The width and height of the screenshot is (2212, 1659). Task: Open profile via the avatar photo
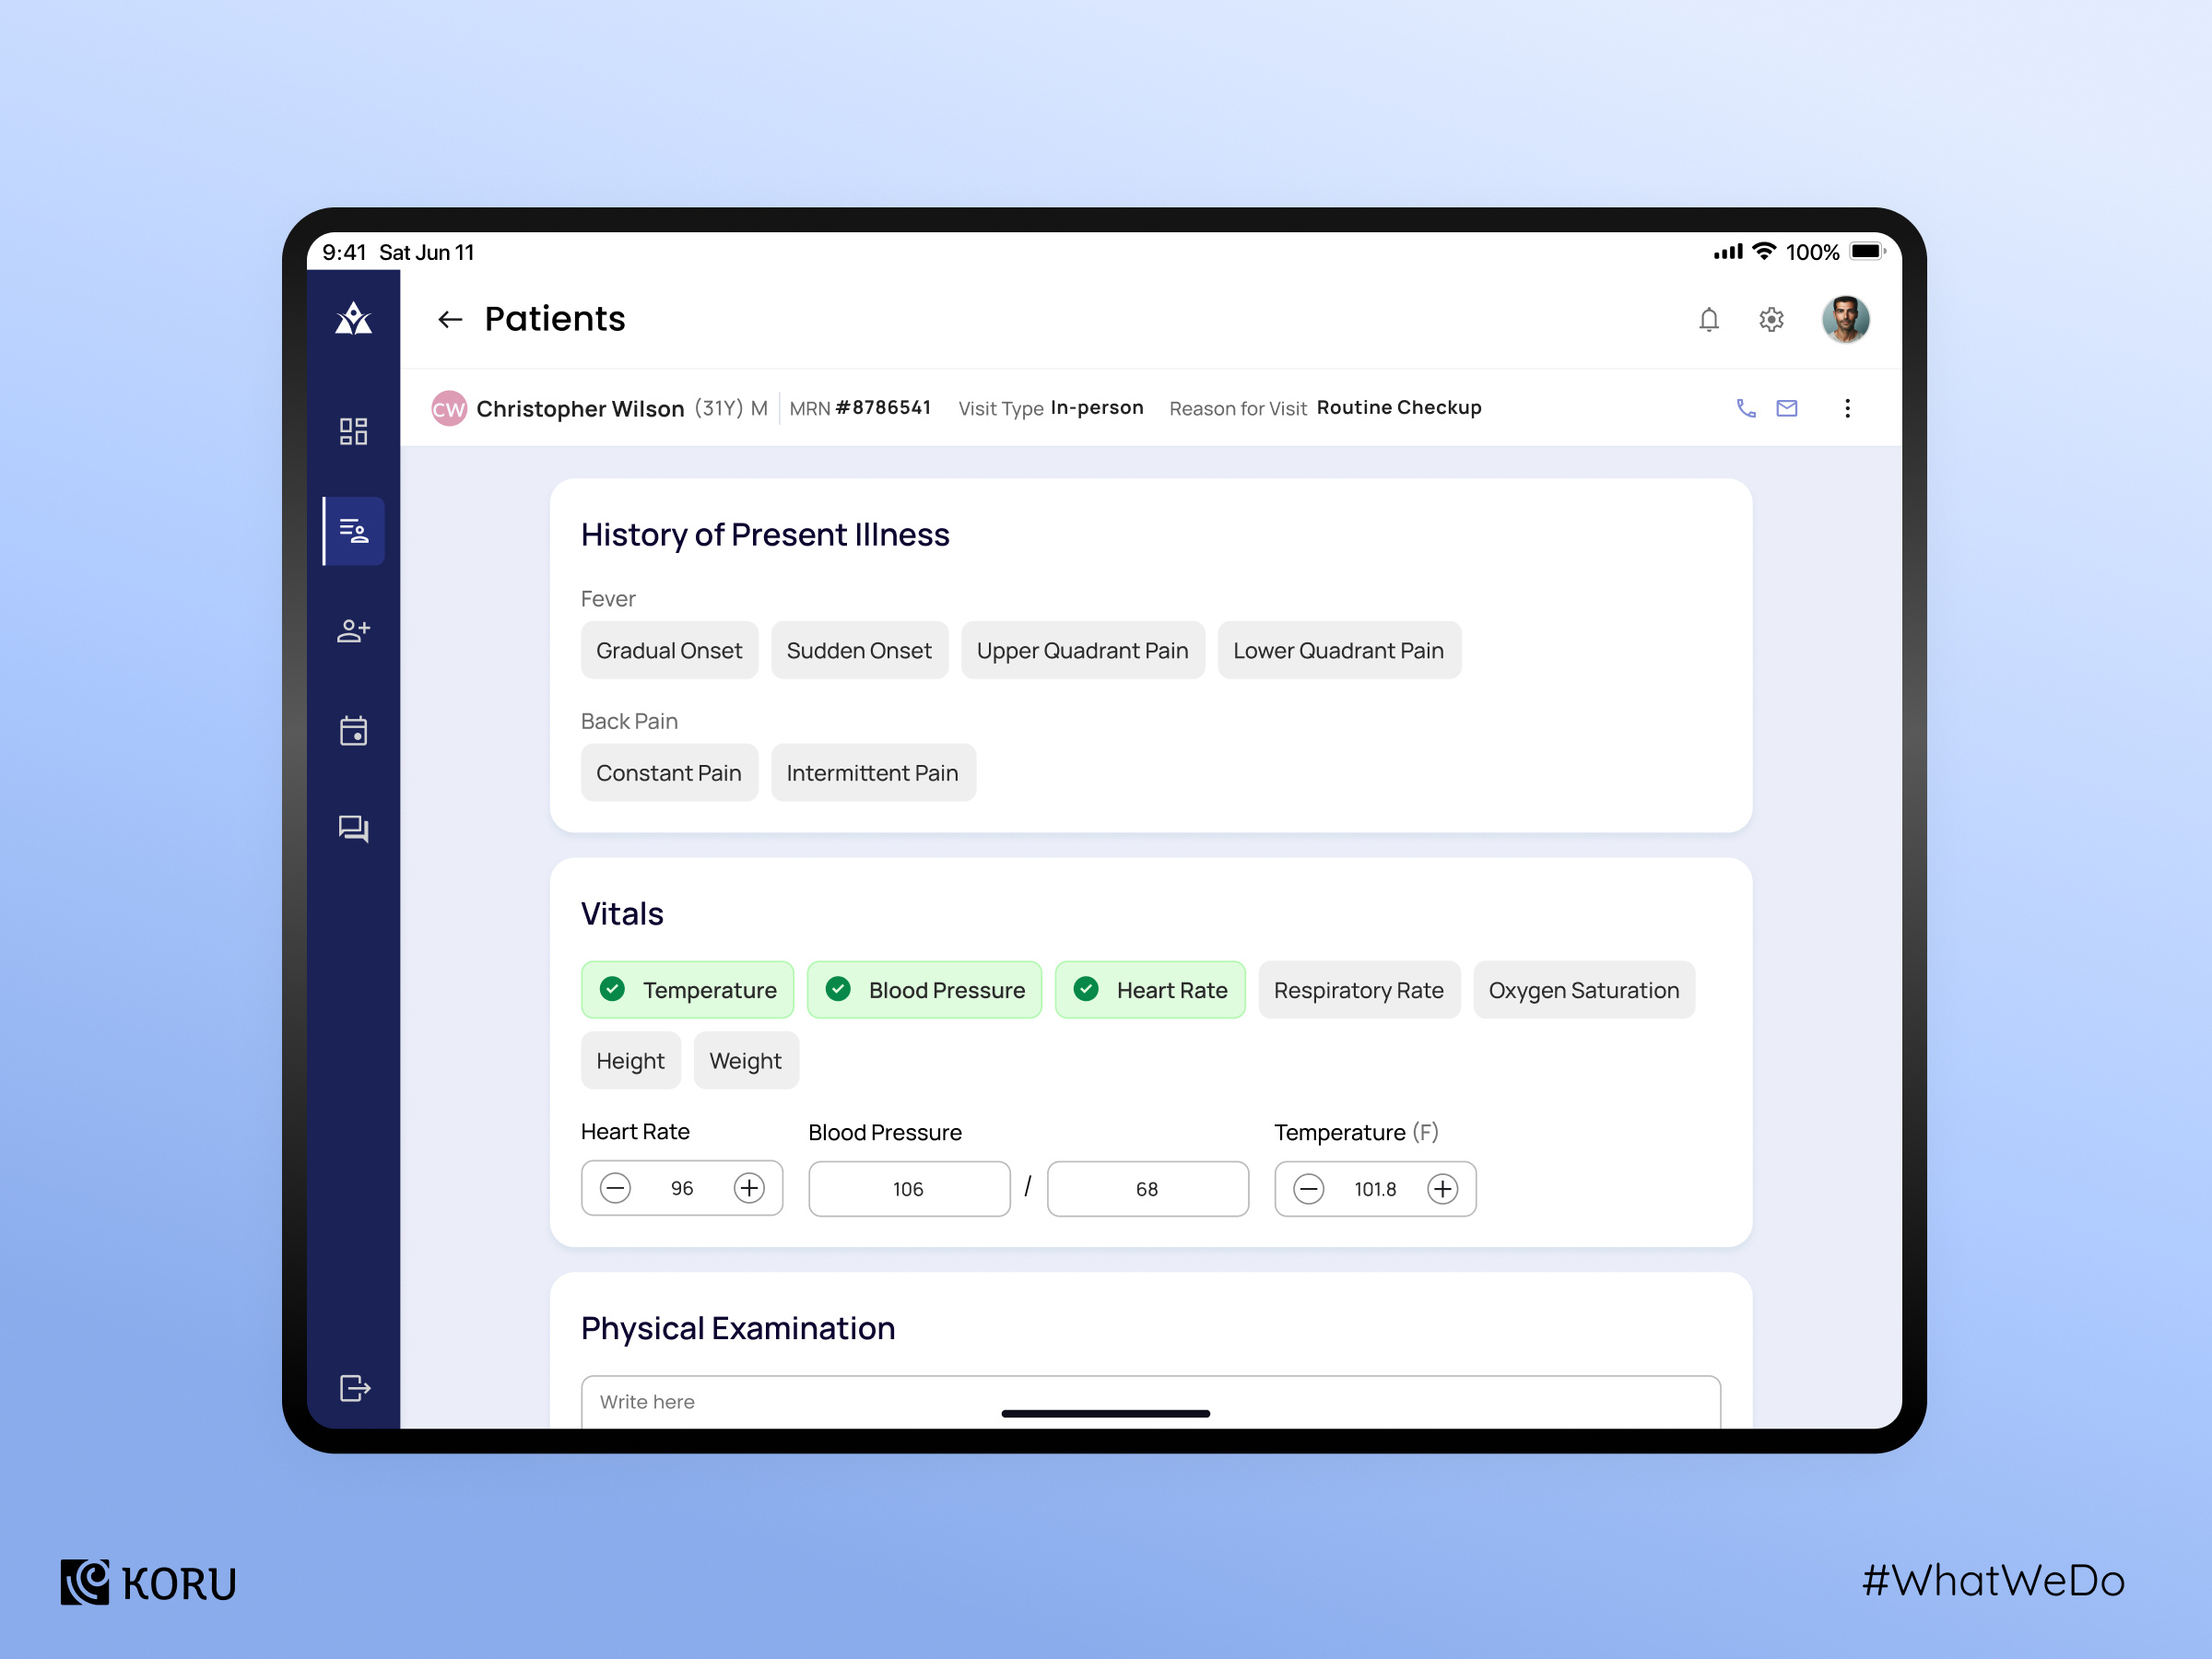tap(1845, 319)
